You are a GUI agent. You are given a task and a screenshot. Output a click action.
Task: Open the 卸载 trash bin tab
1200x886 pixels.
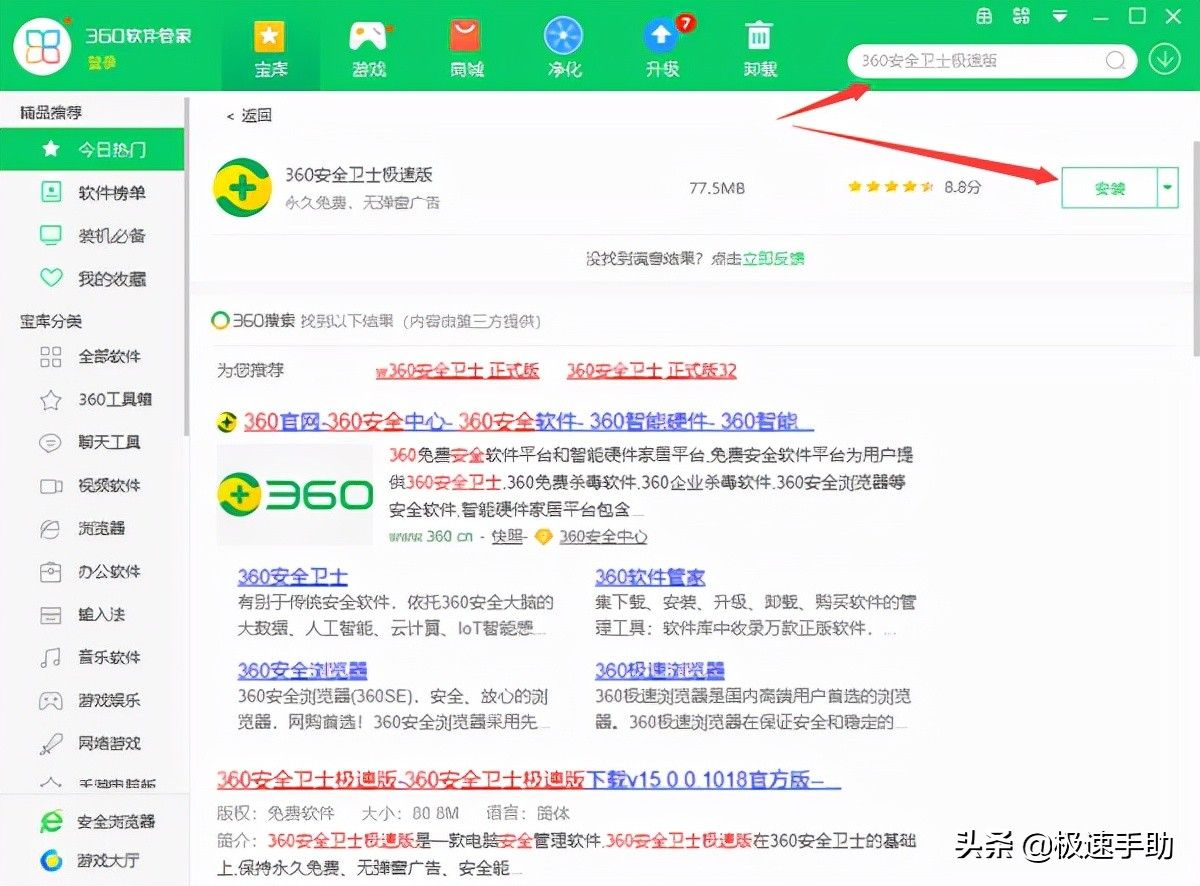tap(760, 47)
